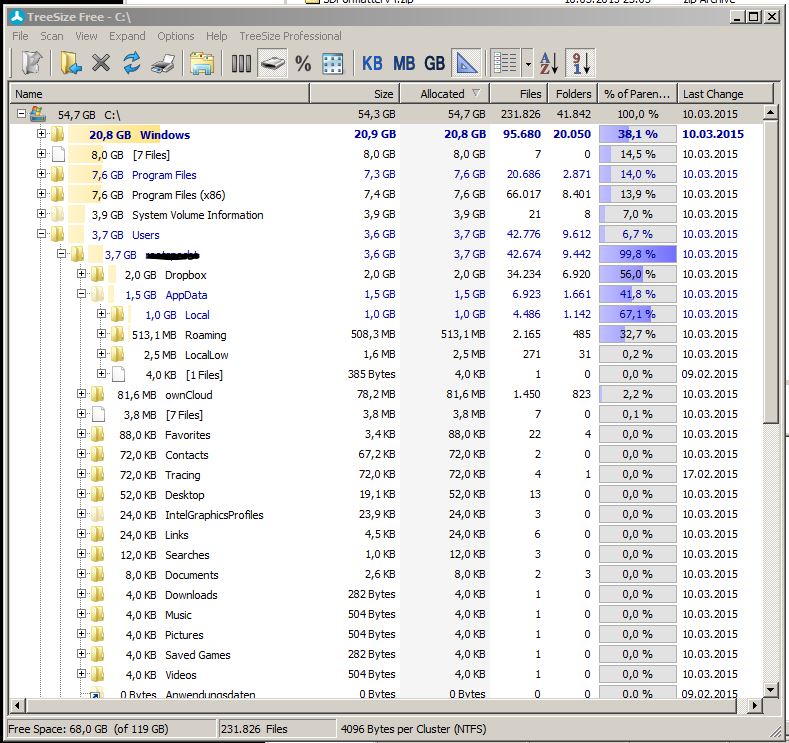Screen dimensions: 789x743
Task: Click the IntelGraphicsProfiles folder icon
Action: click(x=97, y=515)
